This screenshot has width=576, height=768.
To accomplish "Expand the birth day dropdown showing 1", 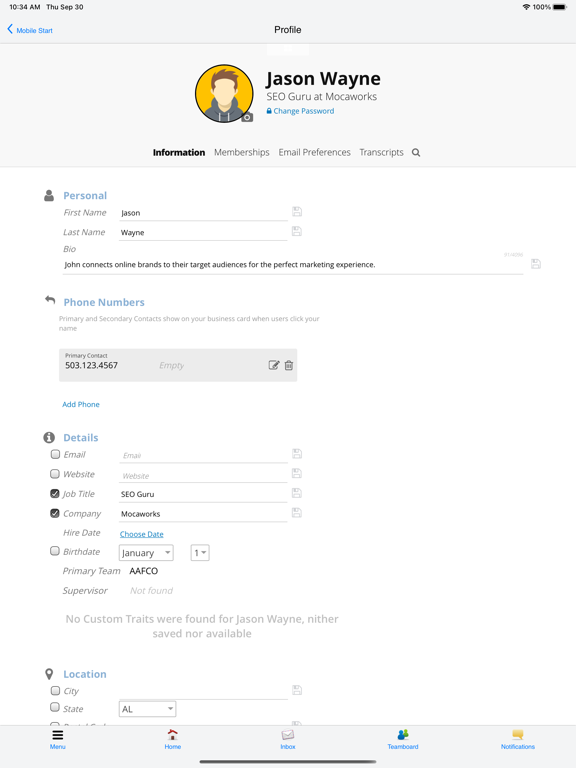I will click(x=200, y=553).
